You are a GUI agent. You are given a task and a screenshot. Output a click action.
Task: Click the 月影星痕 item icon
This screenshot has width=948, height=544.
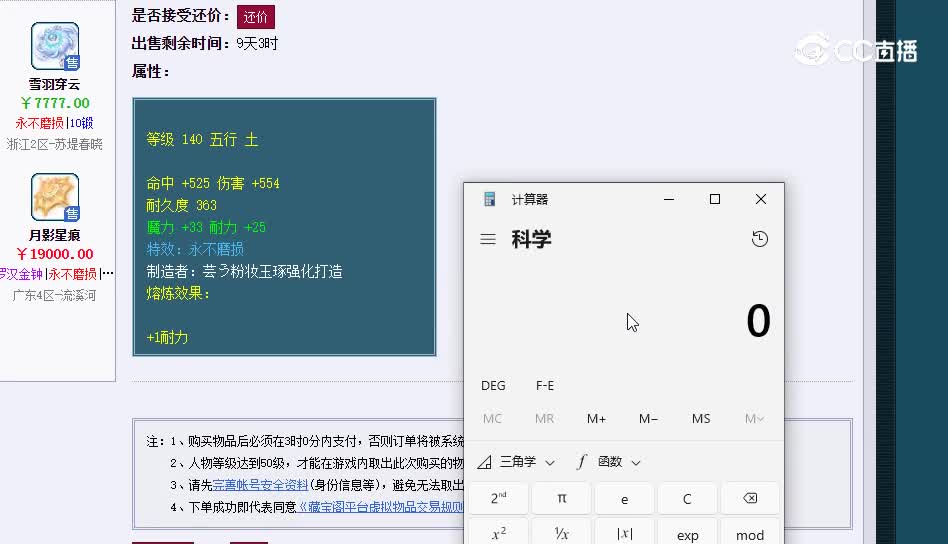point(54,197)
